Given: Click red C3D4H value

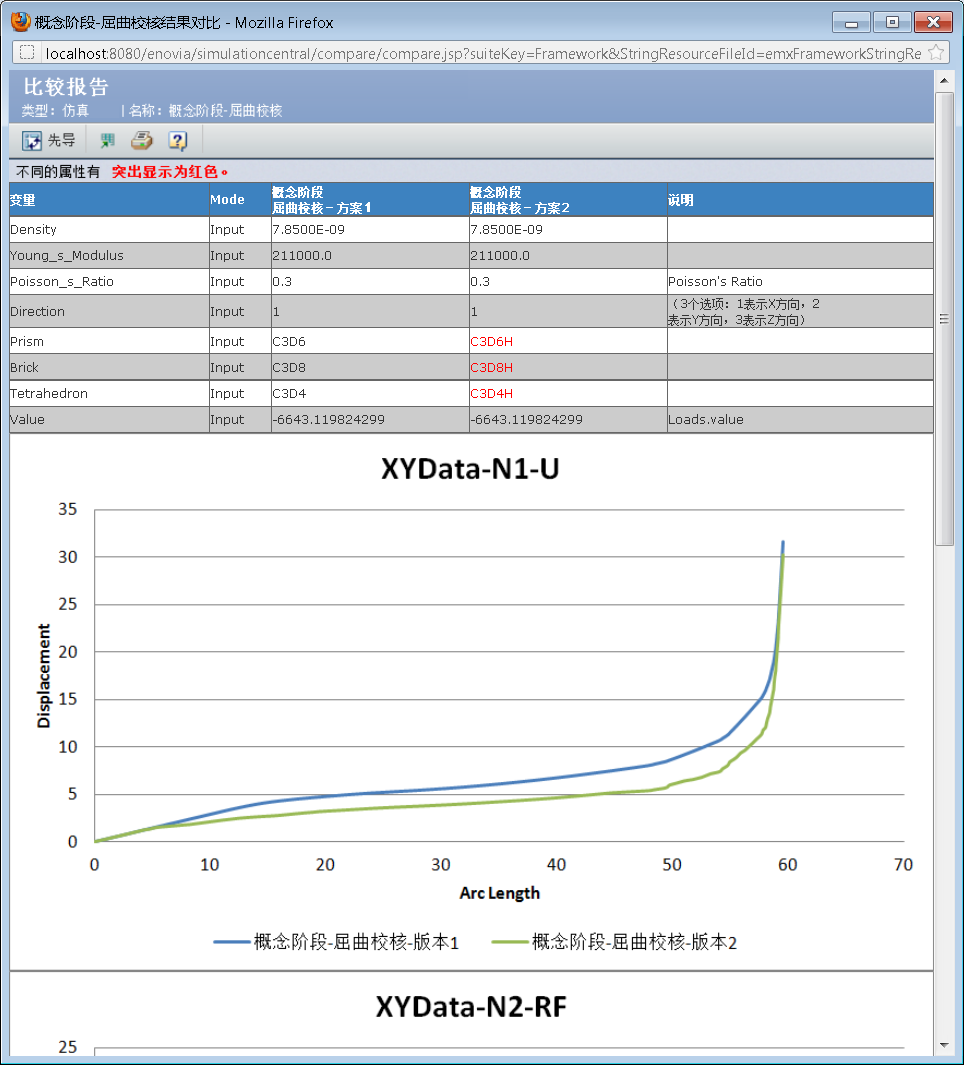Looking at the screenshot, I should tap(492, 393).
